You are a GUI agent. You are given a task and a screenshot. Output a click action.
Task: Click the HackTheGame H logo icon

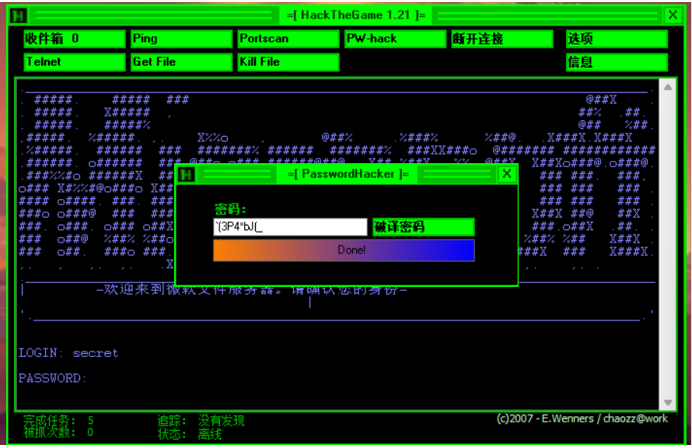click(19, 16)
